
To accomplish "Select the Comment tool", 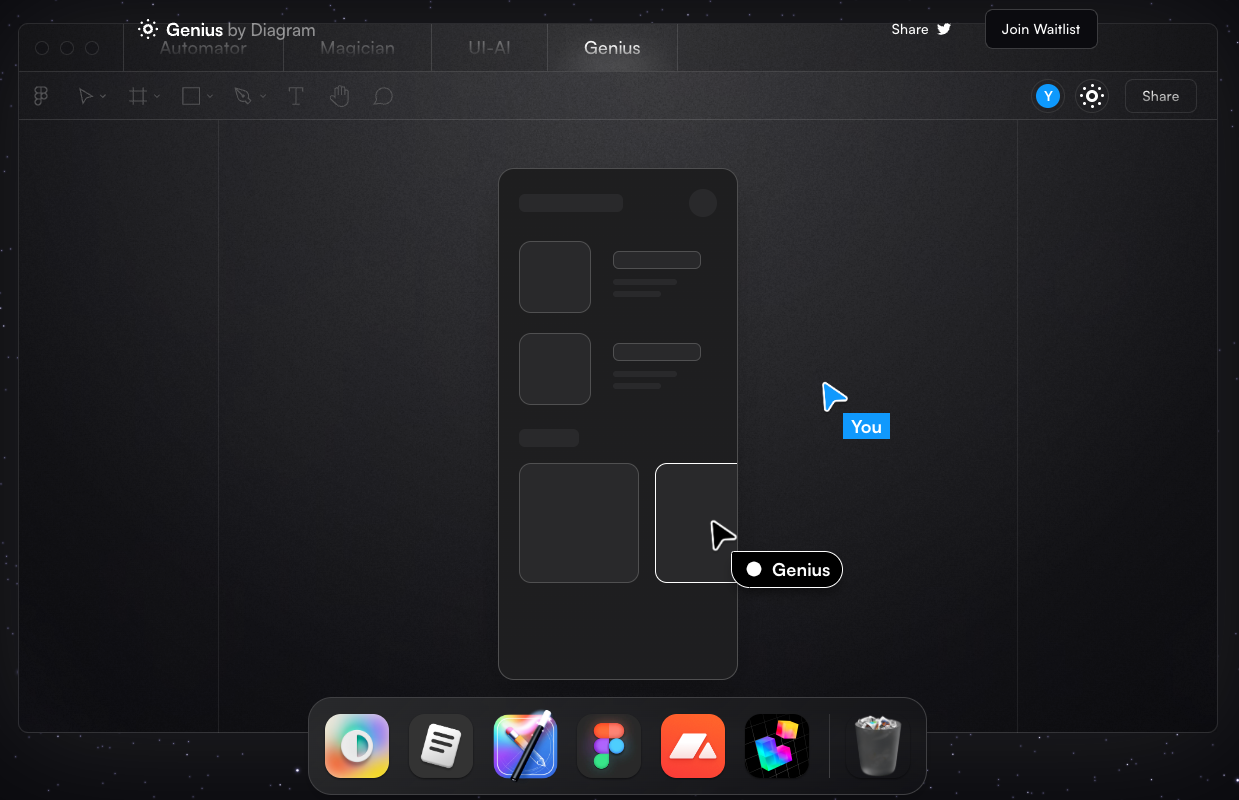I will [x=383, y=96].
